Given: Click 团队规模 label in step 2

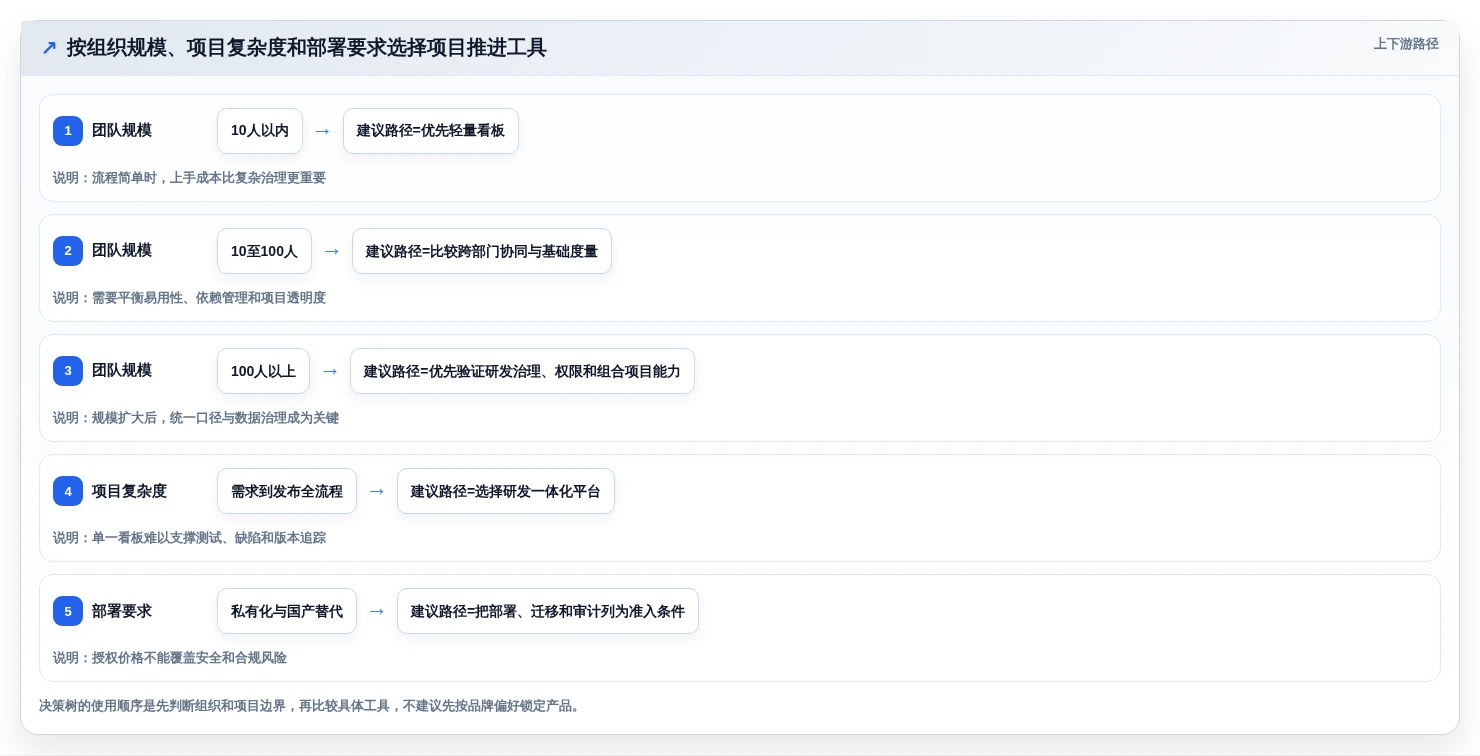Looking at the screenshot, I should pos(122,250).
